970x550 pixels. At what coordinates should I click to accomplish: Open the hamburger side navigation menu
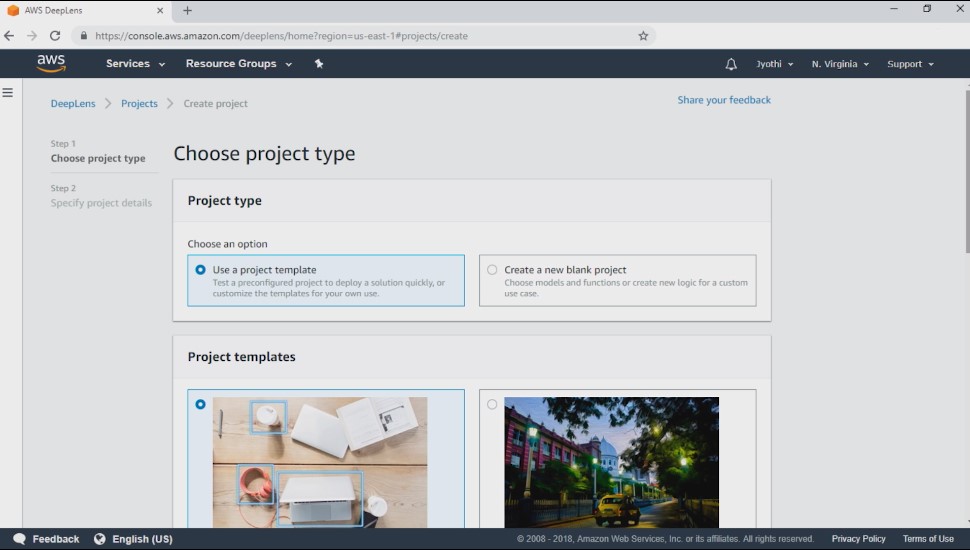point(7,93)
